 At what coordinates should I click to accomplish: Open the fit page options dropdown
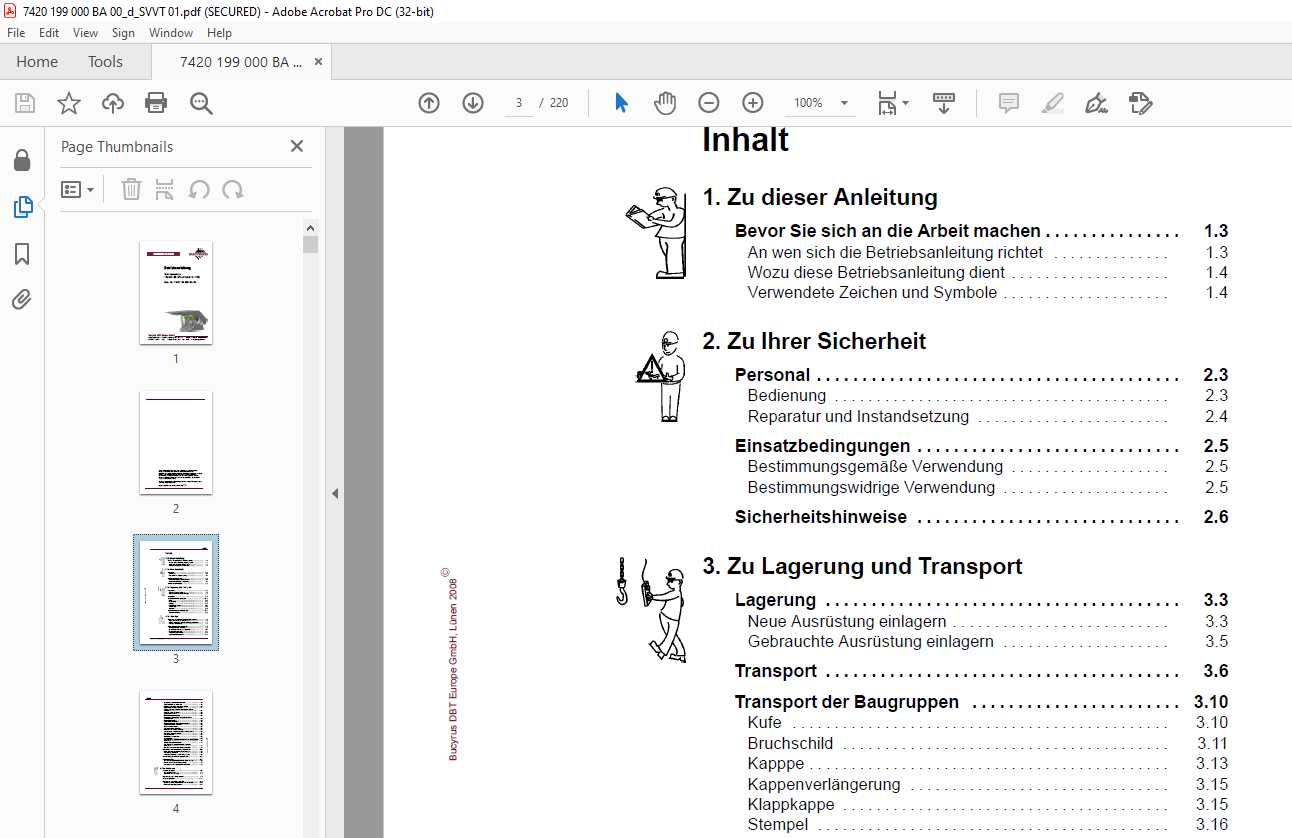[x=892, y=103]
